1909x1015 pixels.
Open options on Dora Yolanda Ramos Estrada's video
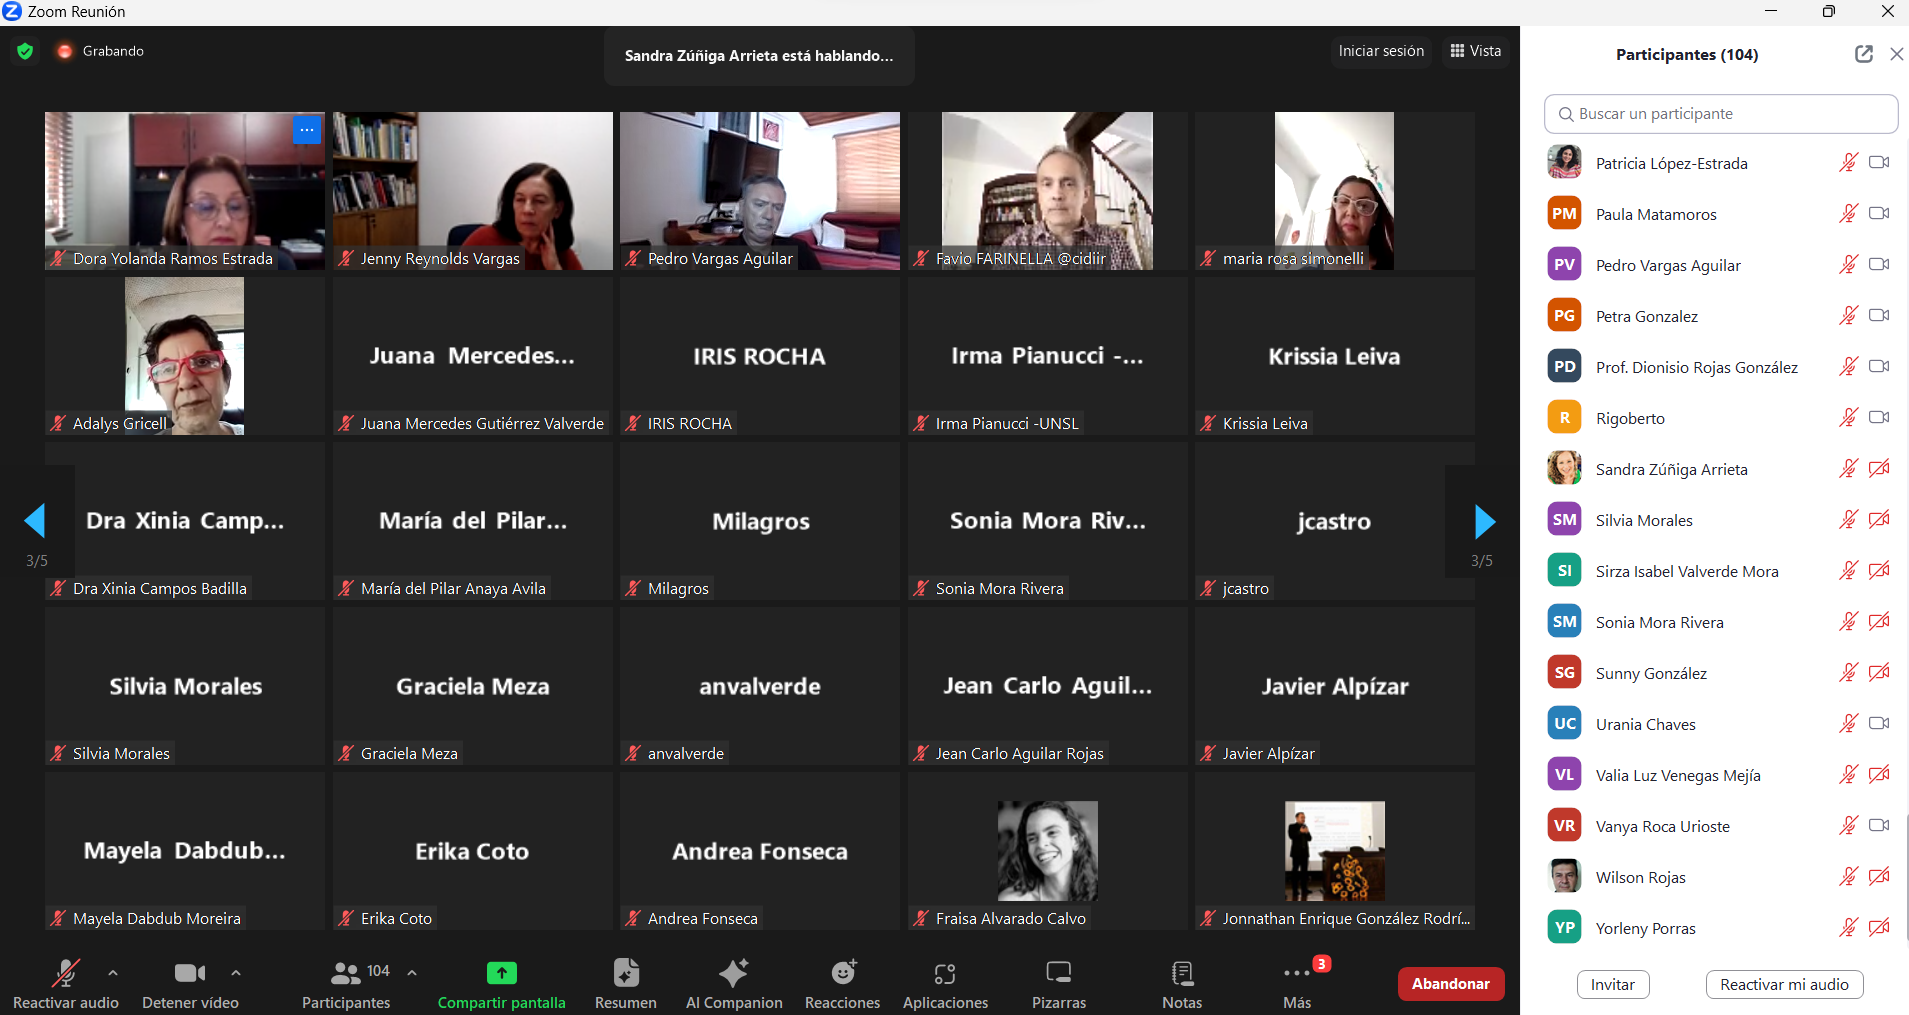point(307,130)
